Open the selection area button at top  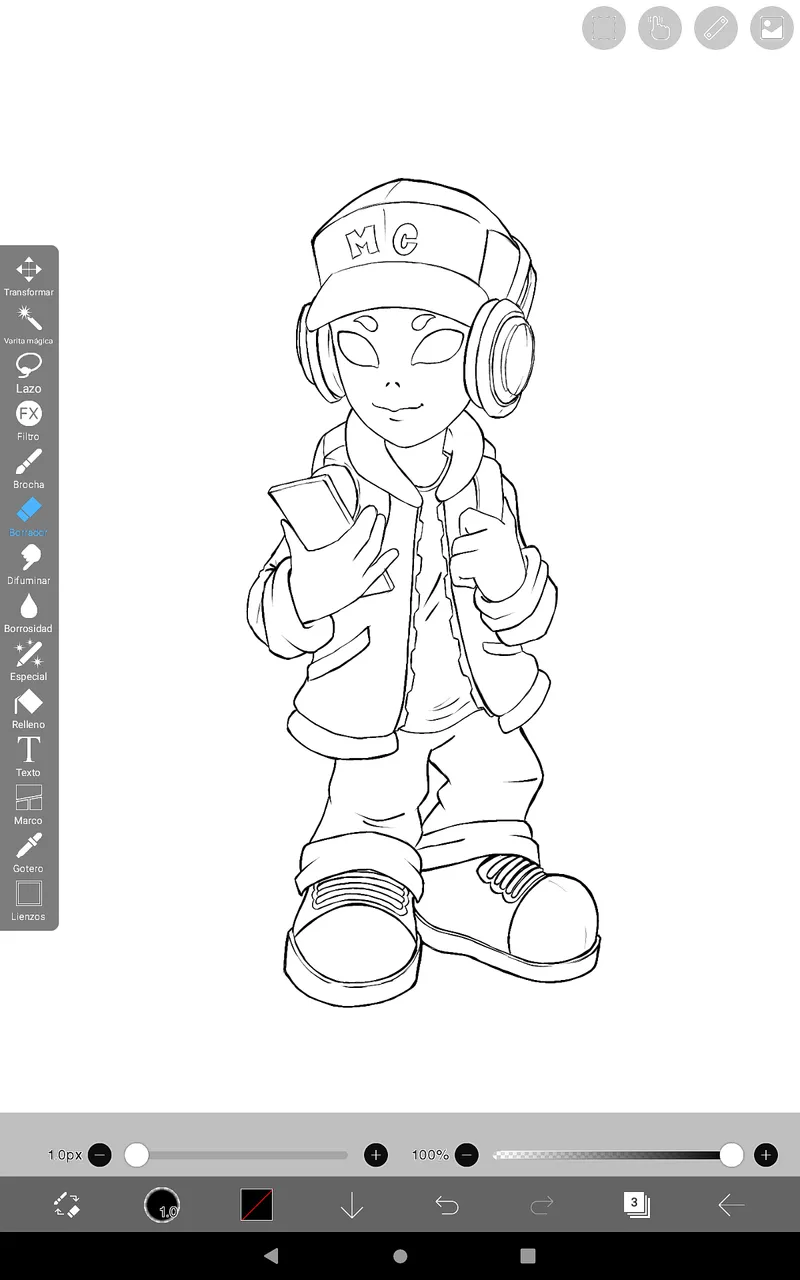[x=604, y=28]
